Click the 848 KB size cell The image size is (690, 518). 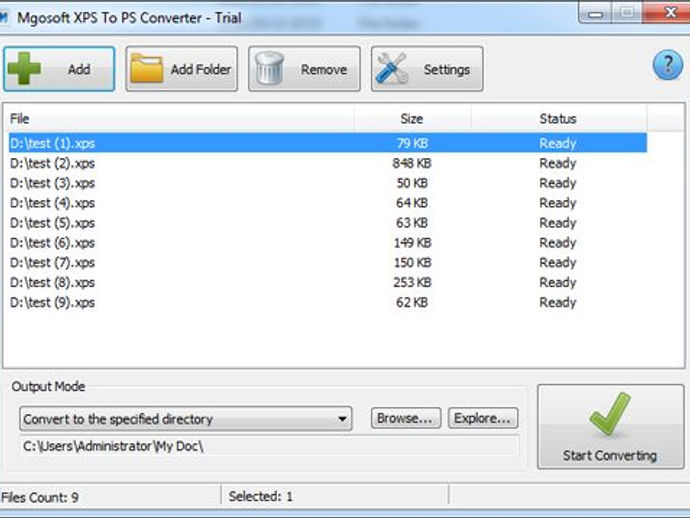pos(412,163)
